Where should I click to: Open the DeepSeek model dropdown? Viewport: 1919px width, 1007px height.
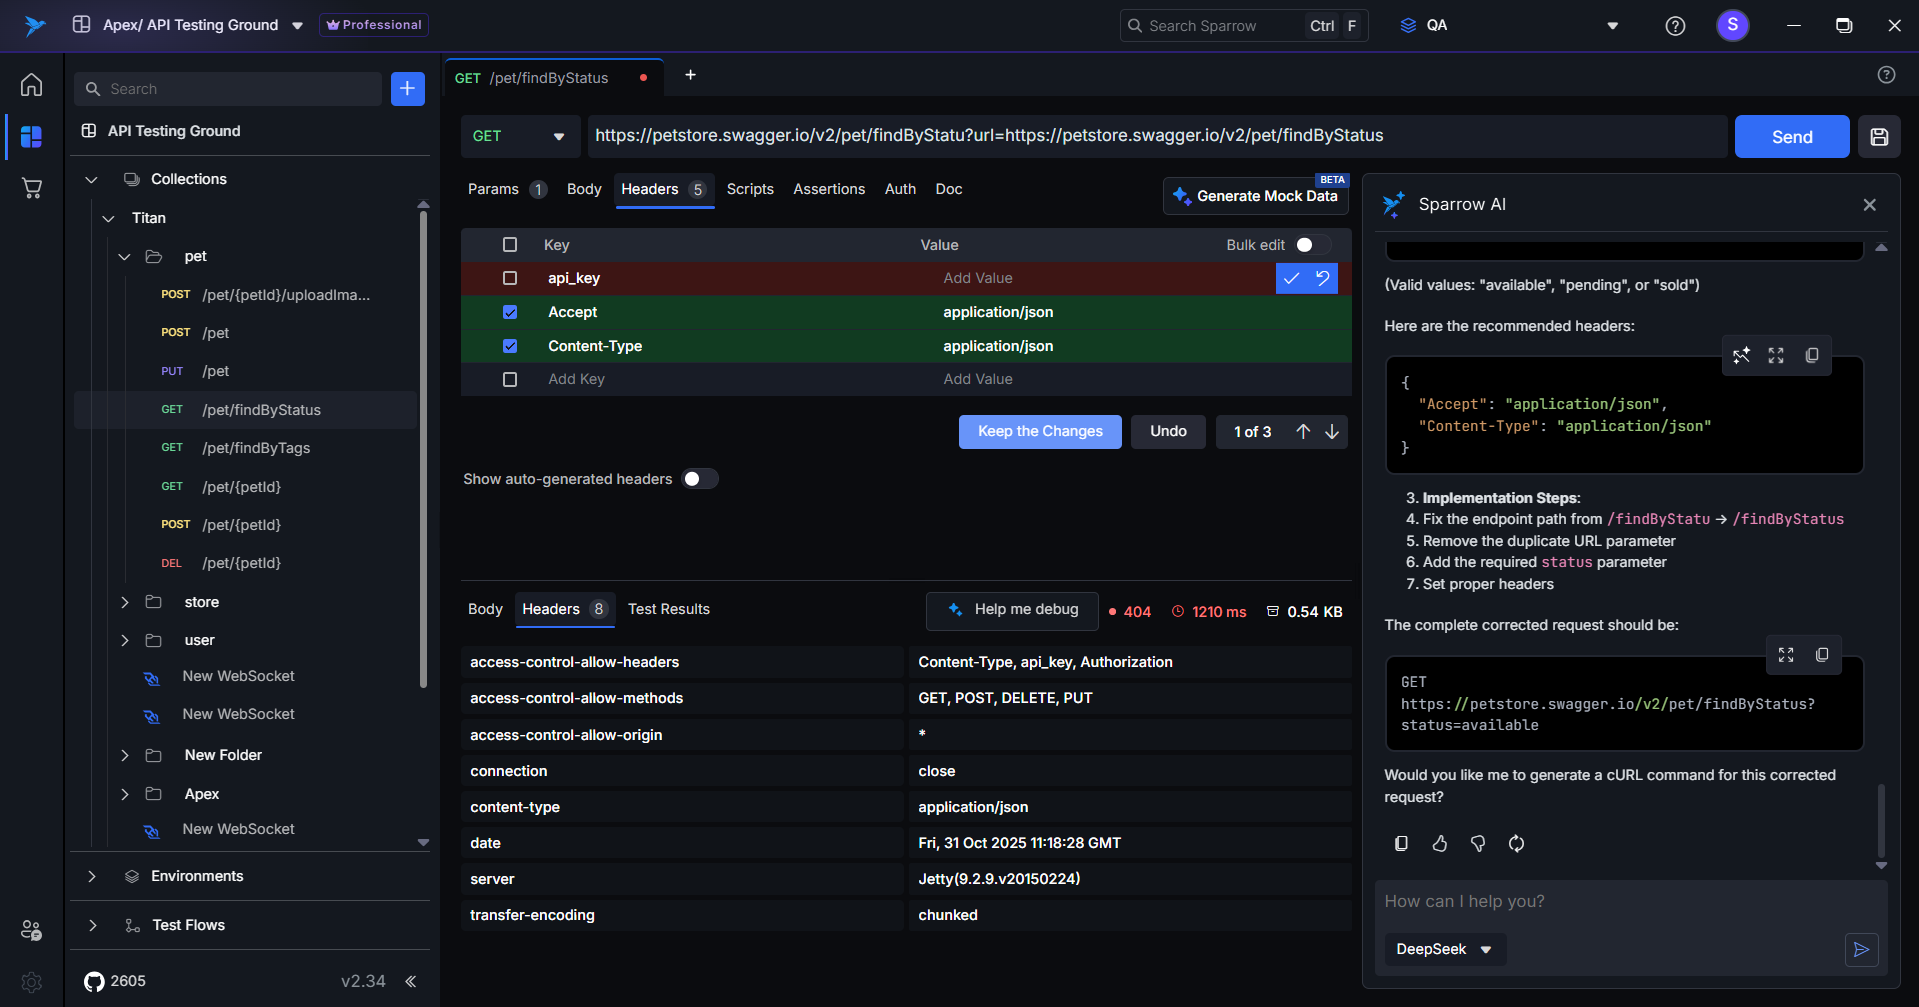1443,949
